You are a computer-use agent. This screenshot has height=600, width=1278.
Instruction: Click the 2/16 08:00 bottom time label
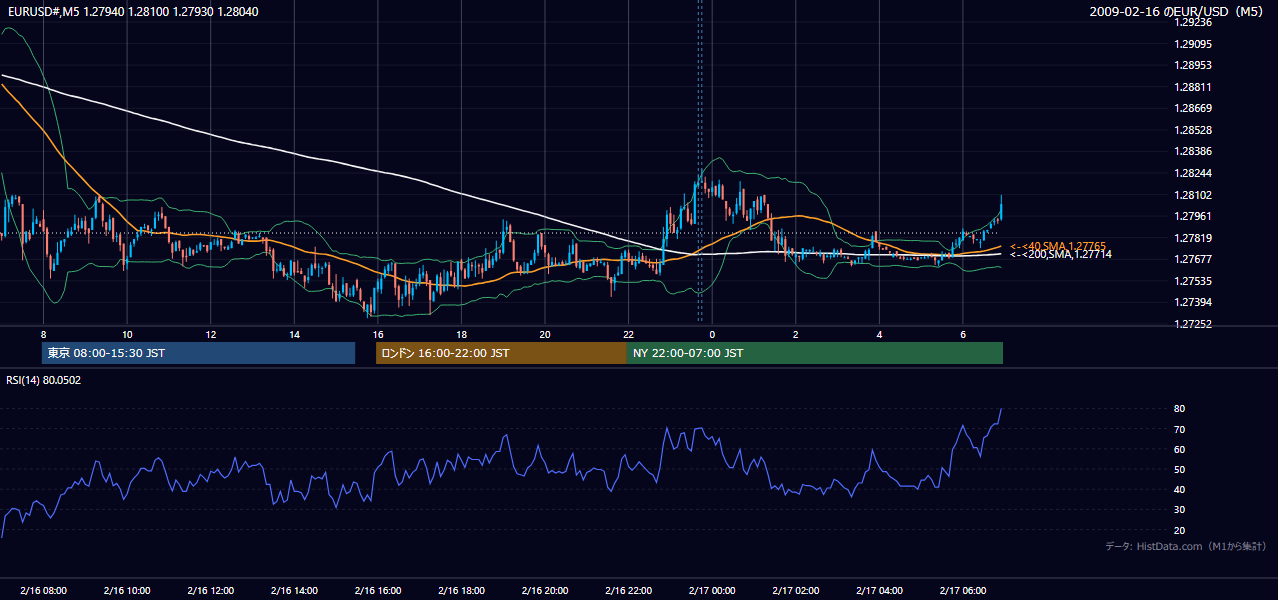click(x=43, y=590)
